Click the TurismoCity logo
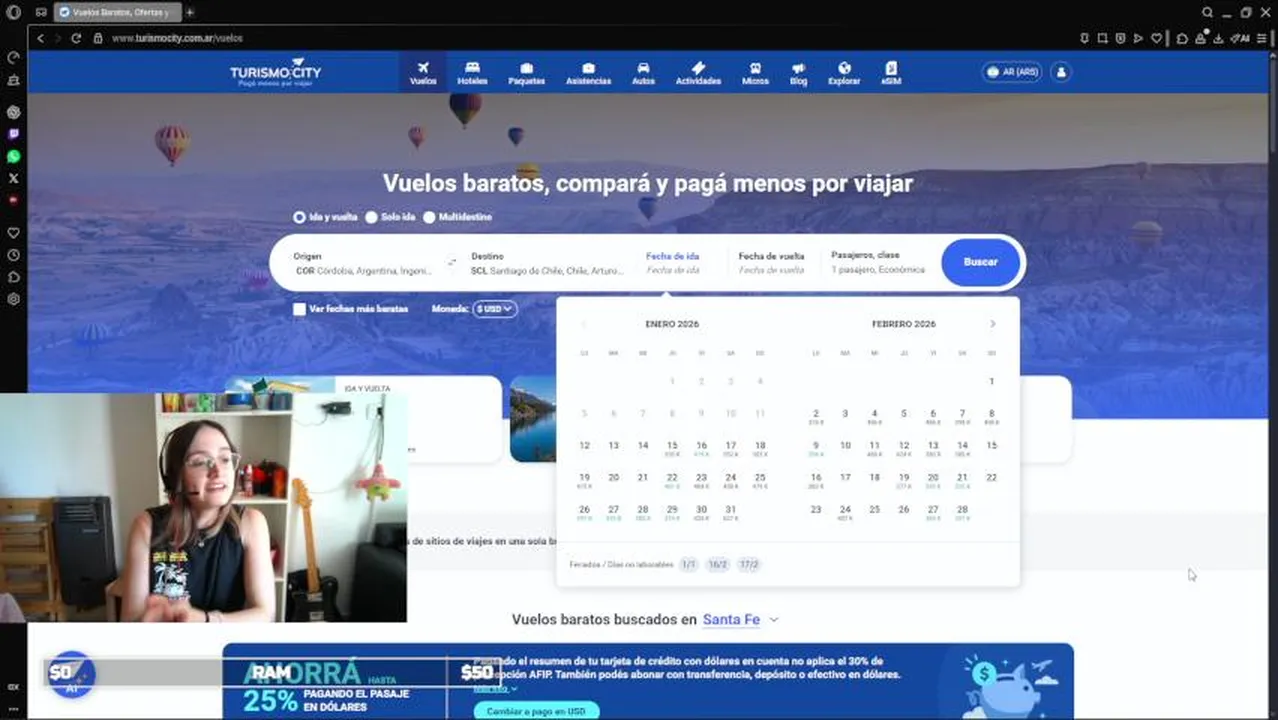Screen dimensions: 1278x720 pos(275,72)
